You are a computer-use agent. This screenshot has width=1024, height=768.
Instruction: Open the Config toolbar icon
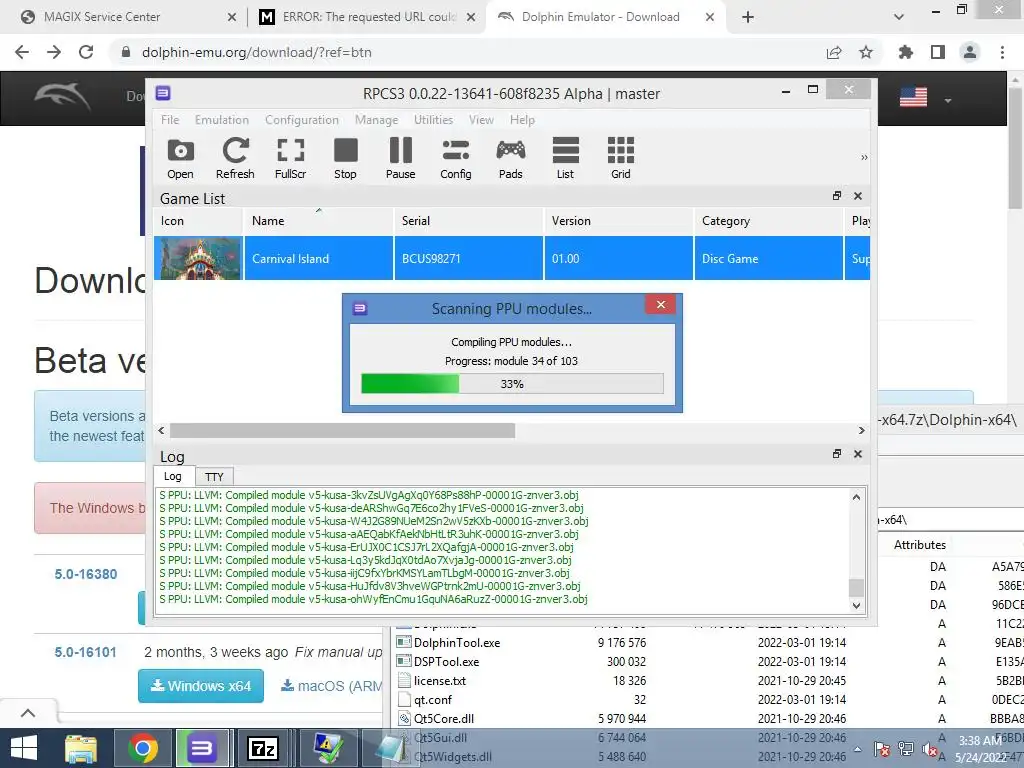tap(456, 158)
